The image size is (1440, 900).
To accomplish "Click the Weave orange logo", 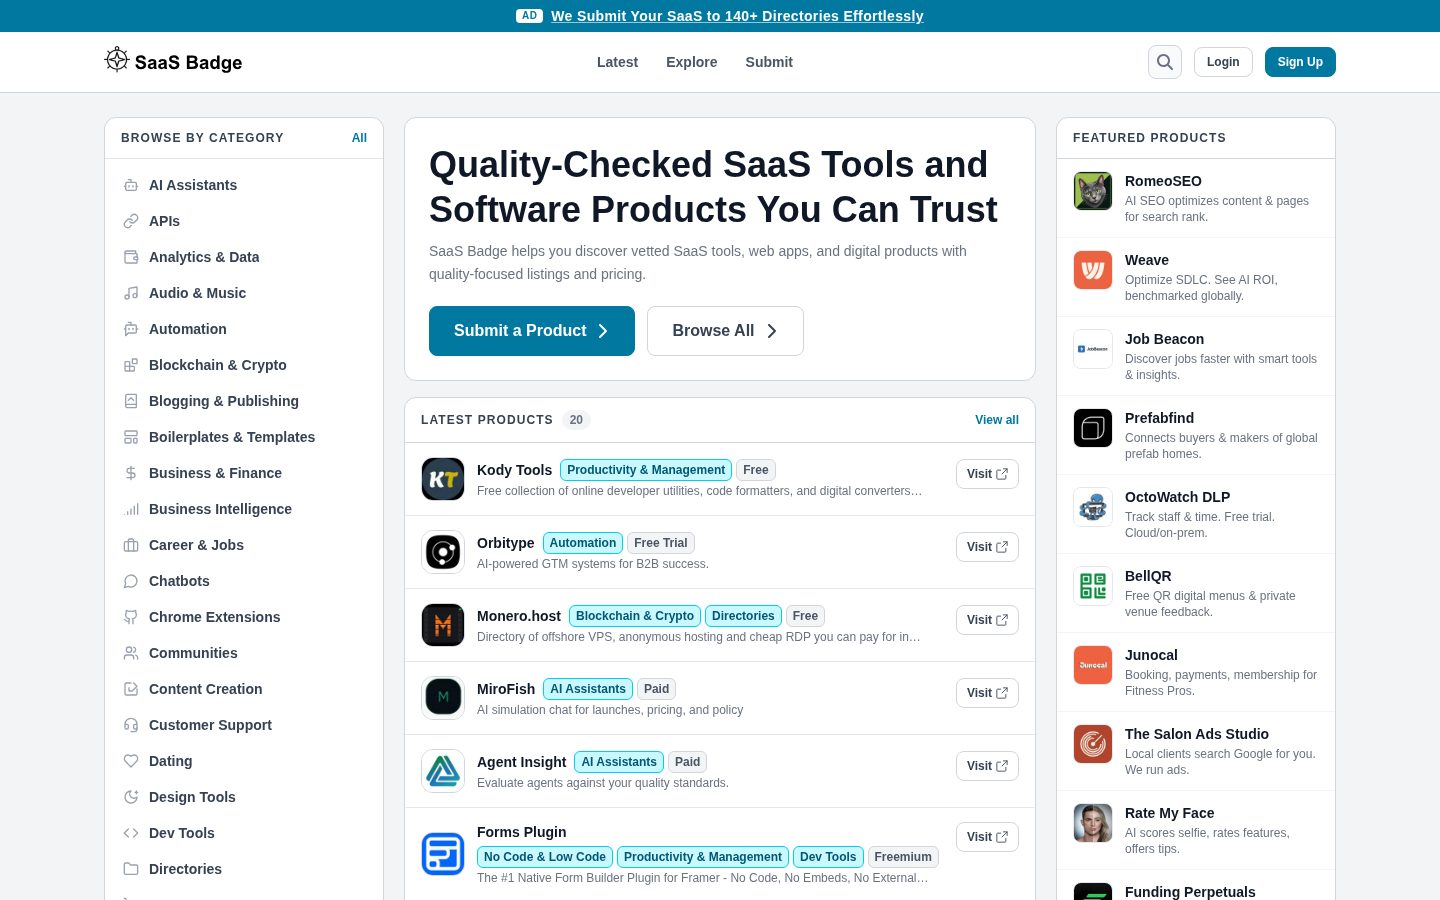I will (1093, 270).
